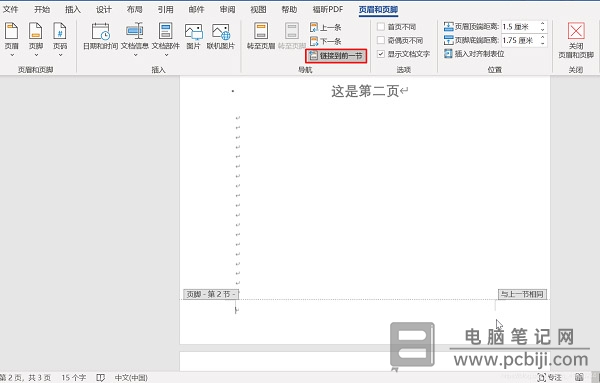Switch to the 引用 tab
Screen dimensions: 600x383
(x=165, y=9)
